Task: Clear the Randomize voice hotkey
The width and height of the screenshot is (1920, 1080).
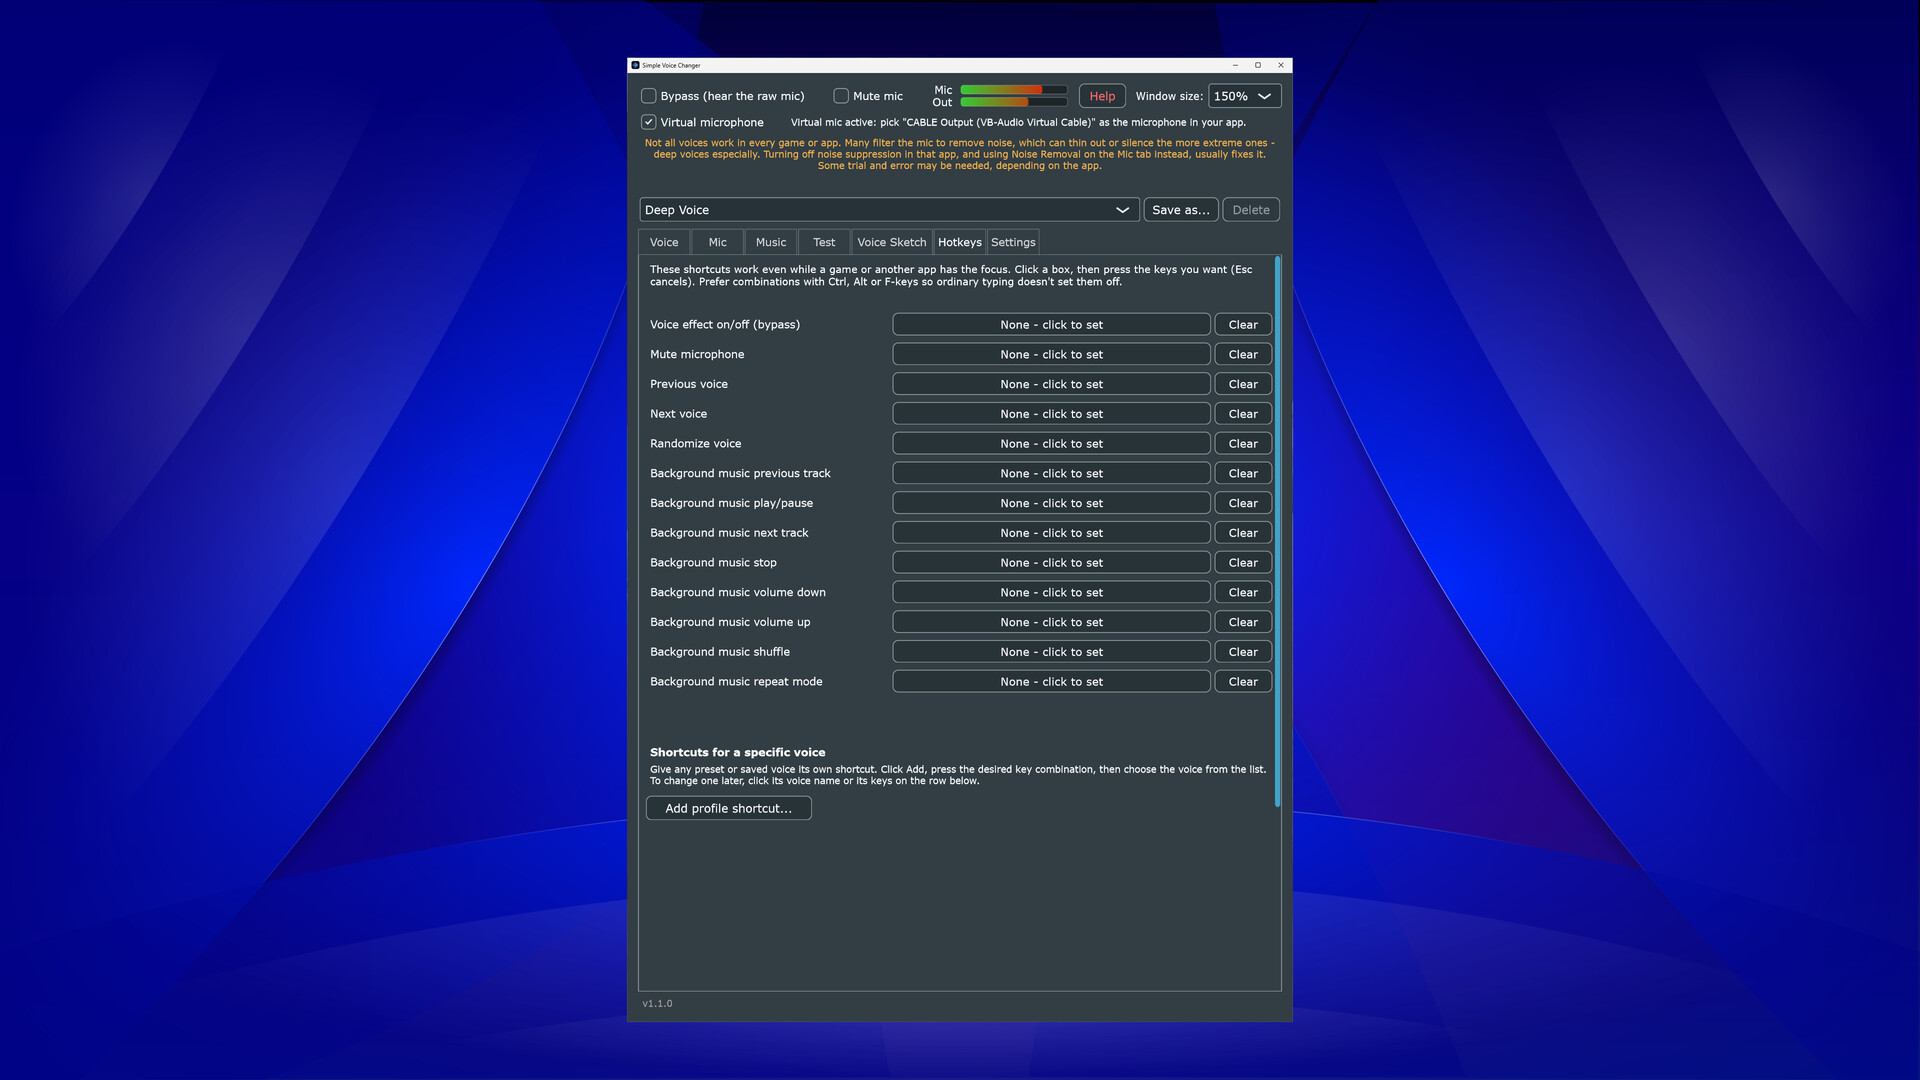Action: [1243, 444]
